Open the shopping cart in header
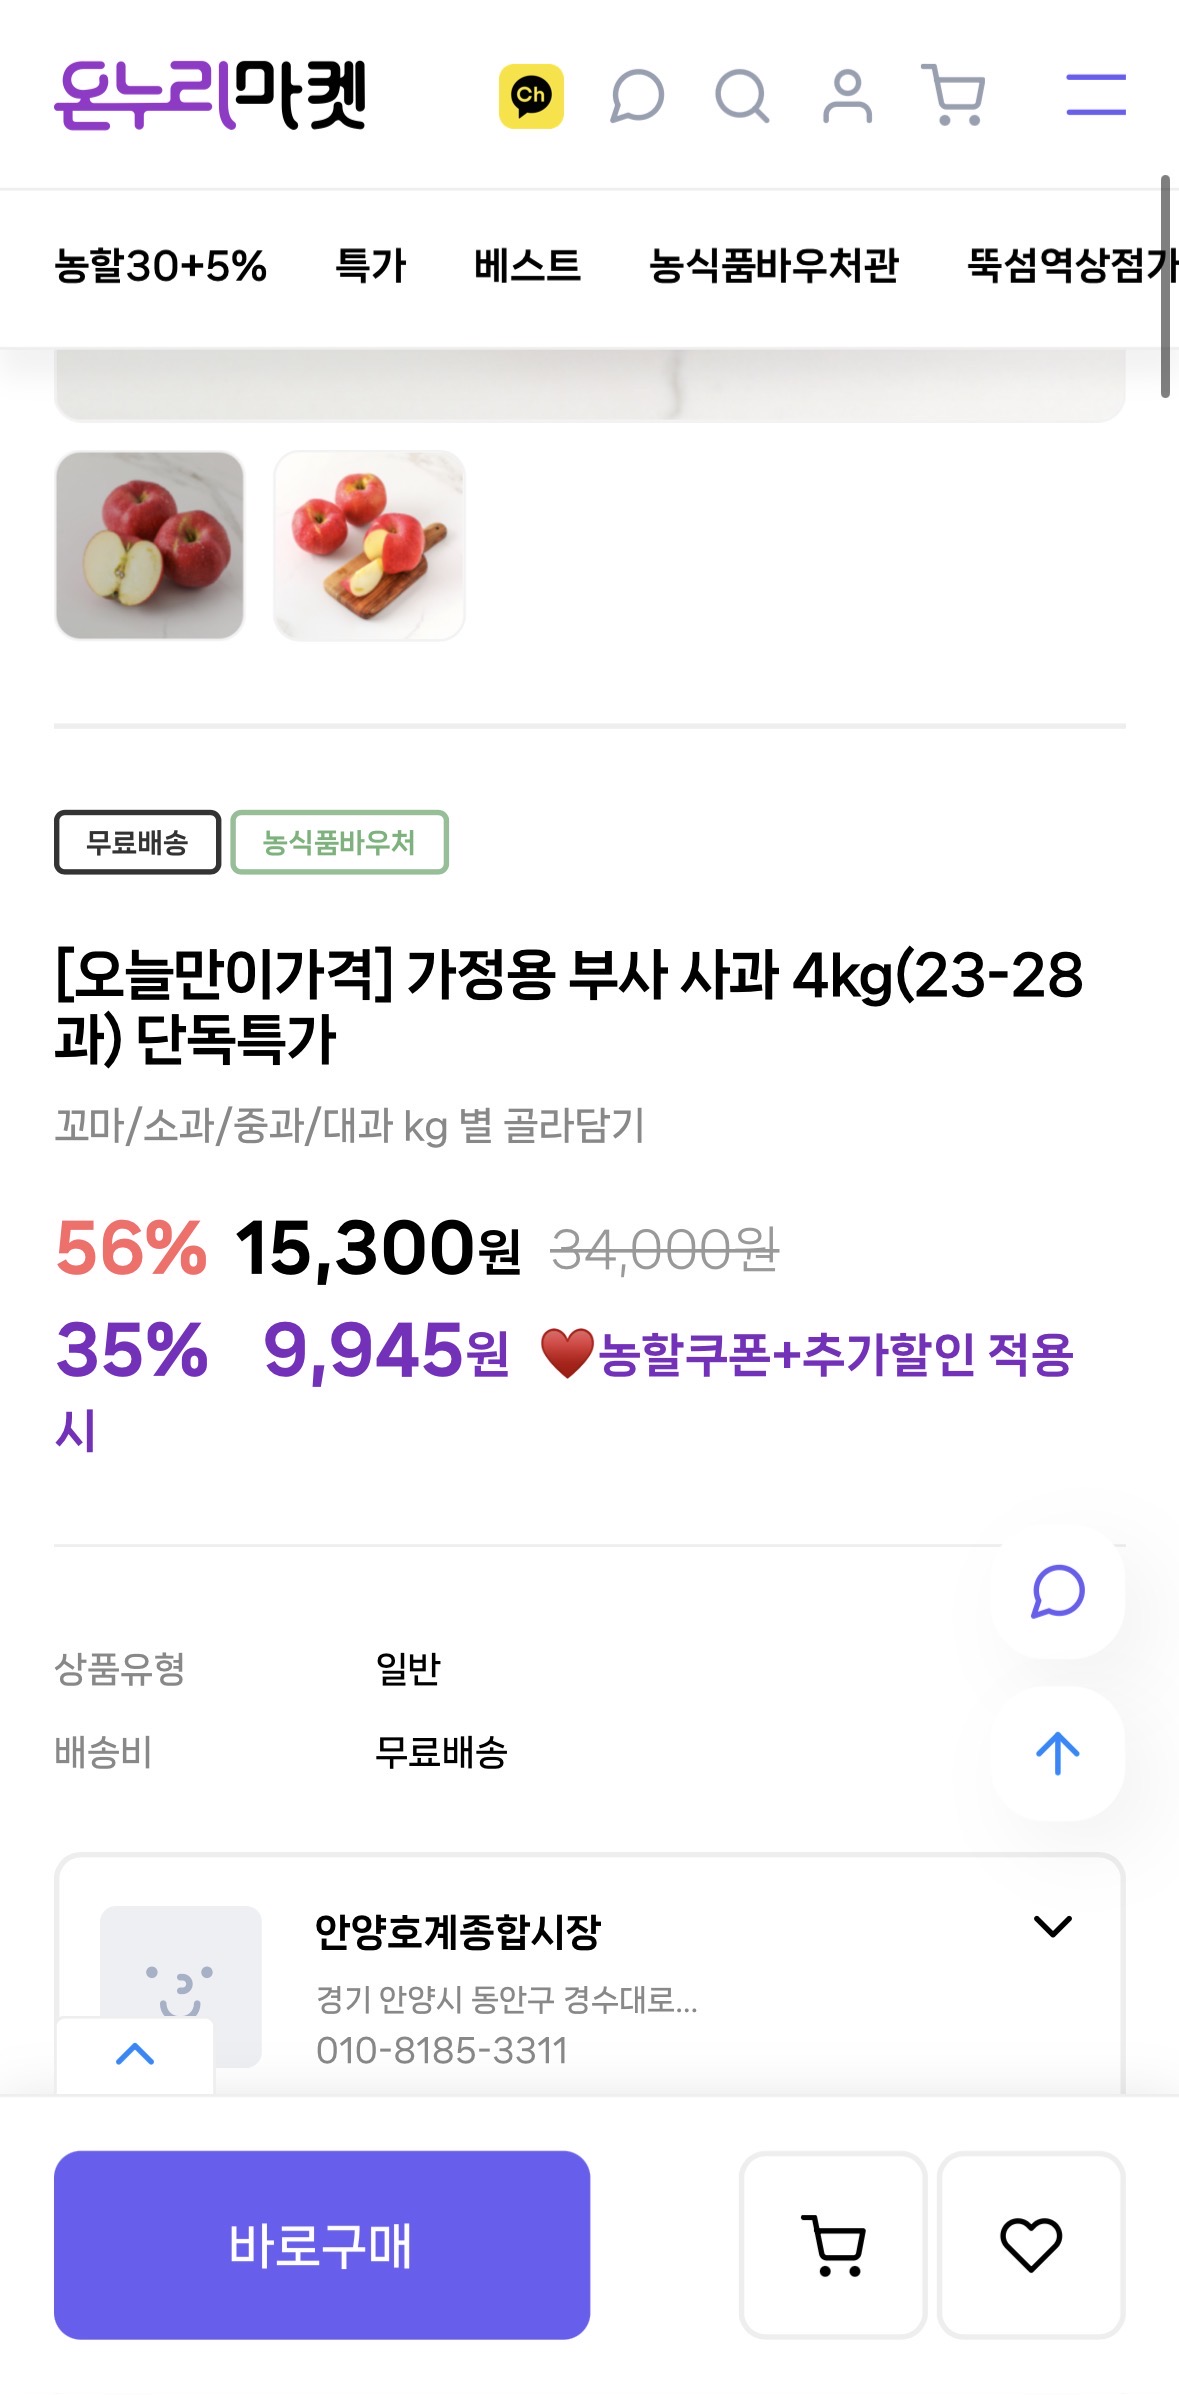The width and height of the screenshot is (1179, 2395). (x=954, y=96)
